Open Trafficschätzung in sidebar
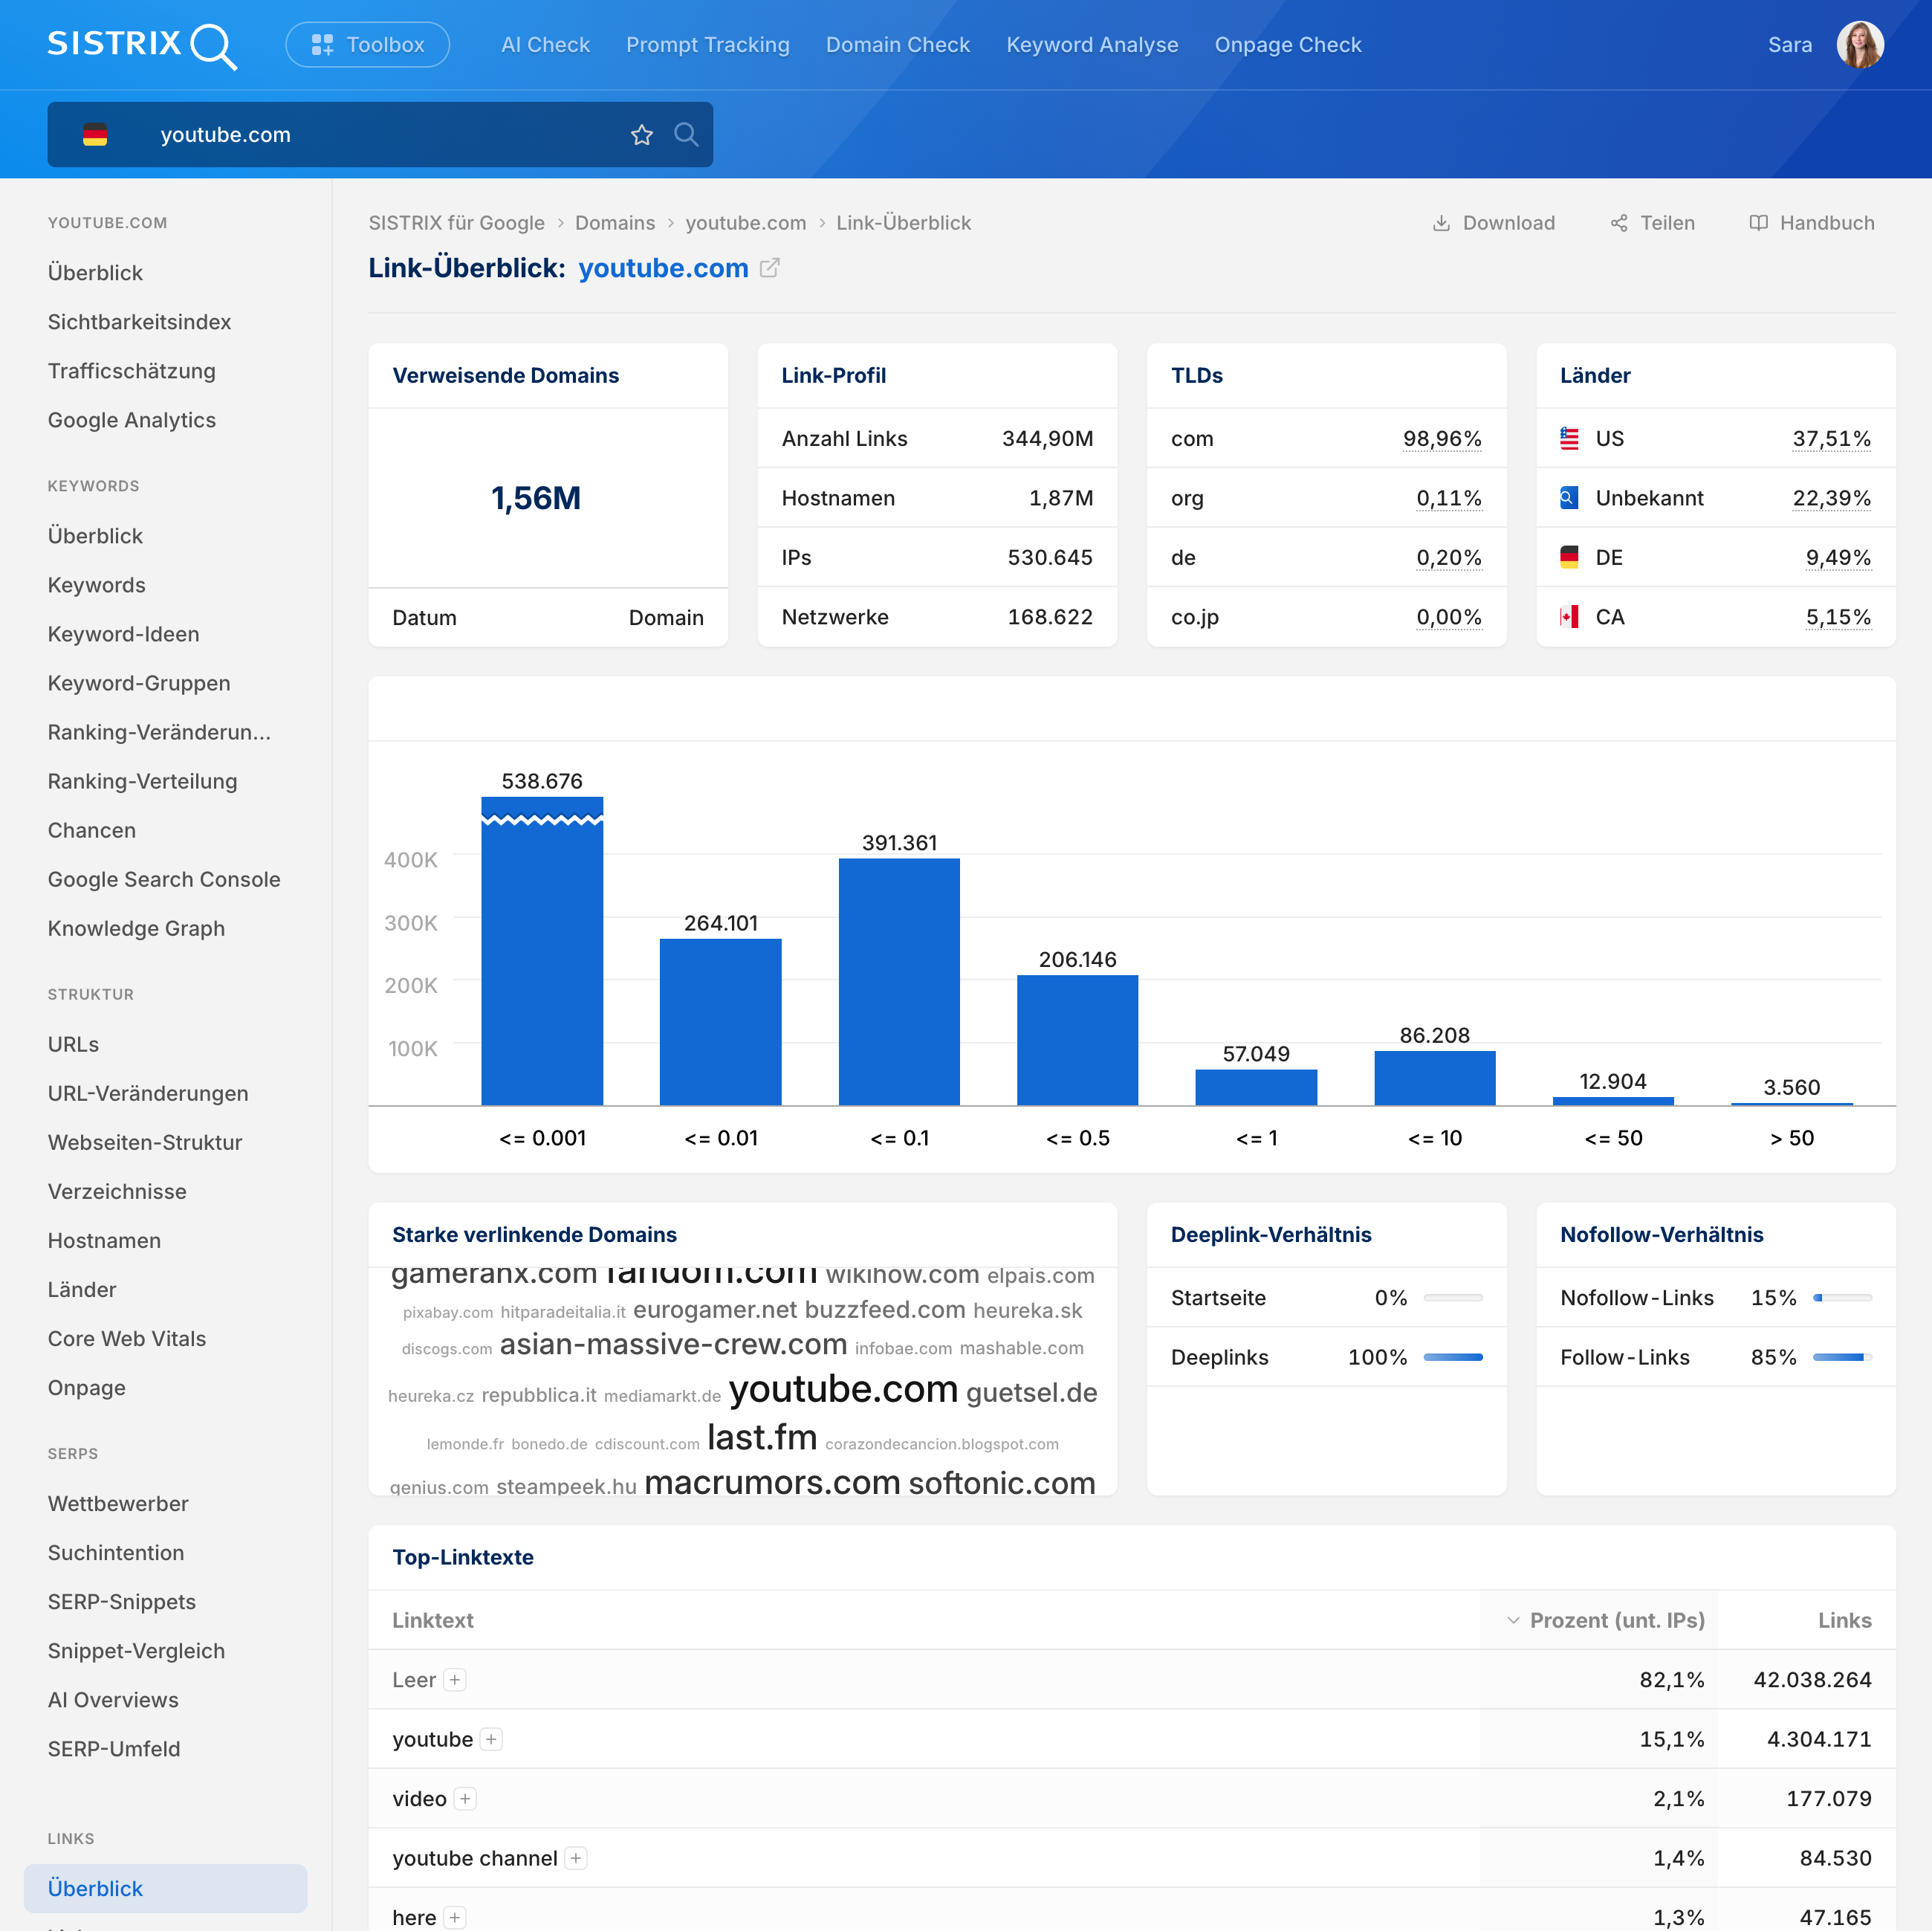 coord(131,371)
